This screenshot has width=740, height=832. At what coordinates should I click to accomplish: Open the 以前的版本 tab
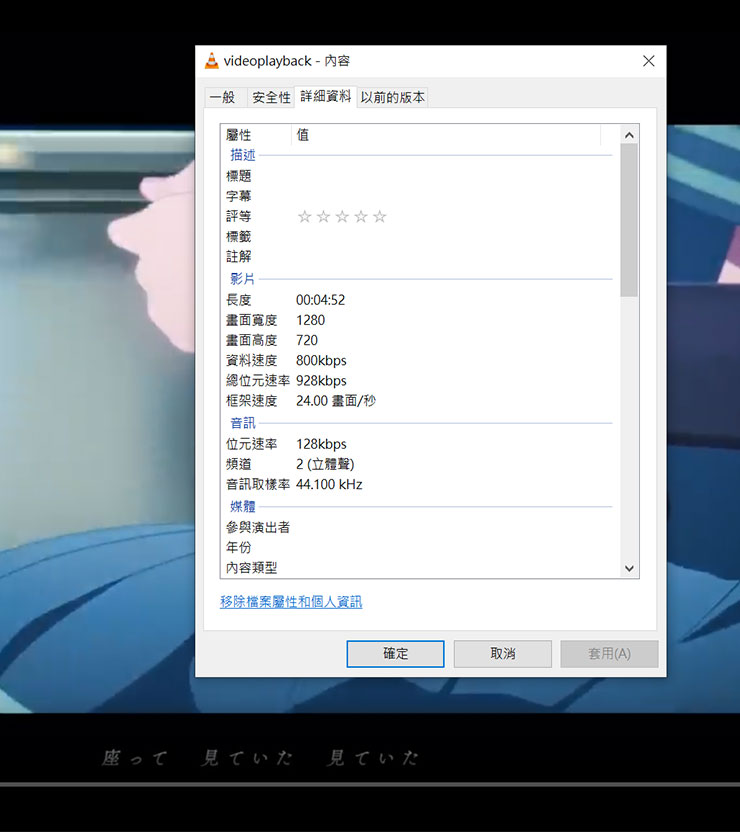(x=393, y=97)
